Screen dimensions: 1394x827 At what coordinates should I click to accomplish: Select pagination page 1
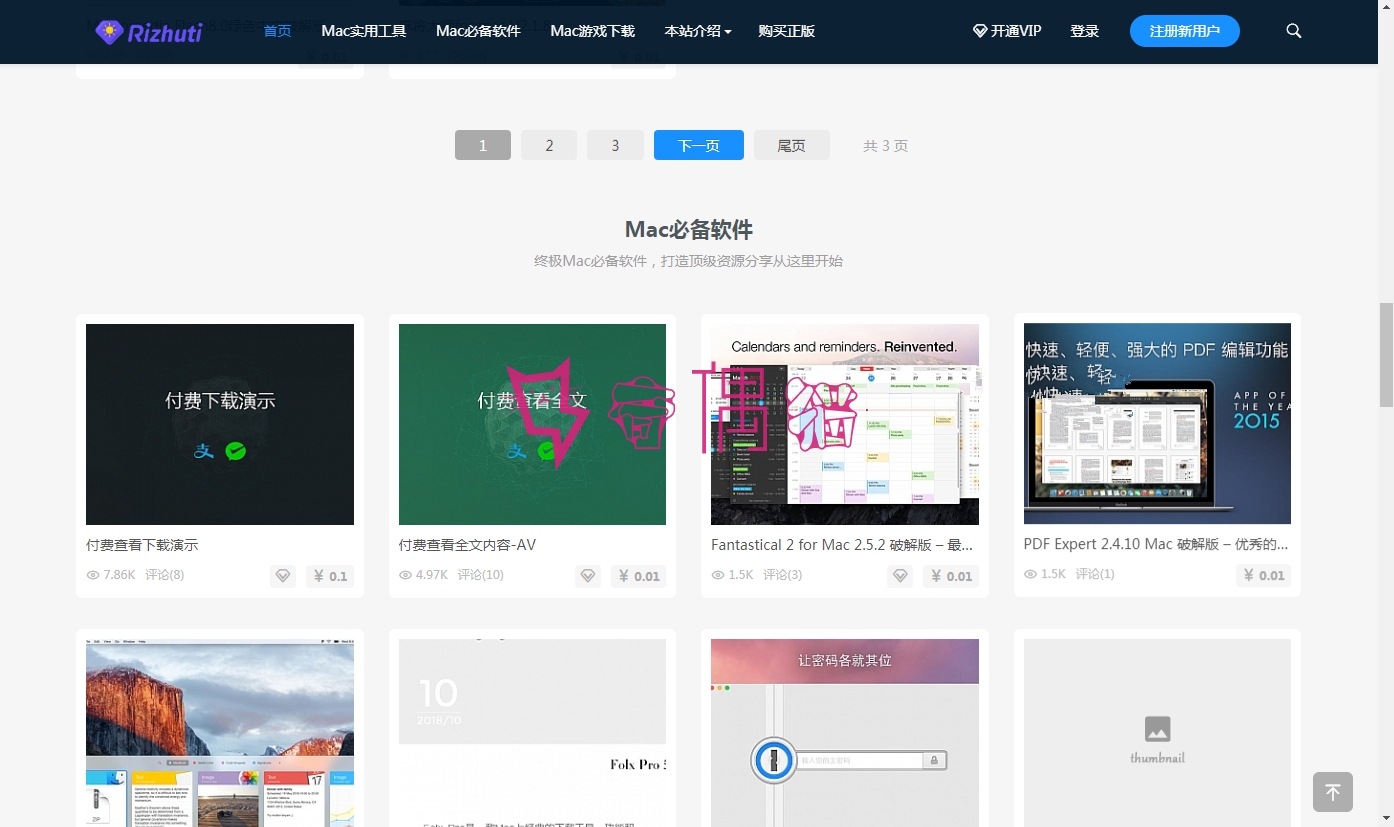[483, 145]
